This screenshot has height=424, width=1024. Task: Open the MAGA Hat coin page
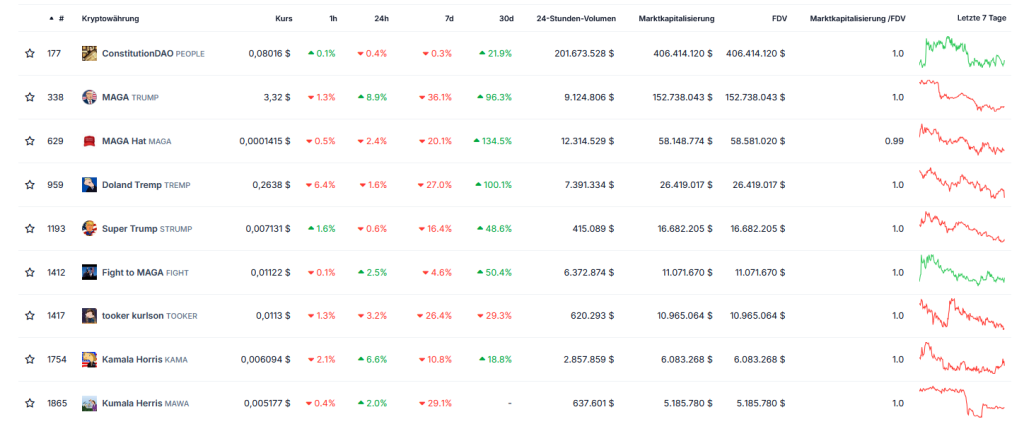(x=136, y=141)
